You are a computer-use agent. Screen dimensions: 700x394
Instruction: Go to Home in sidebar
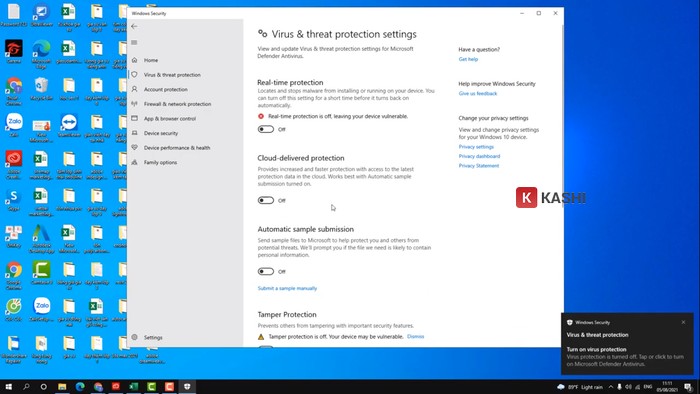click(x=151, y=60)
